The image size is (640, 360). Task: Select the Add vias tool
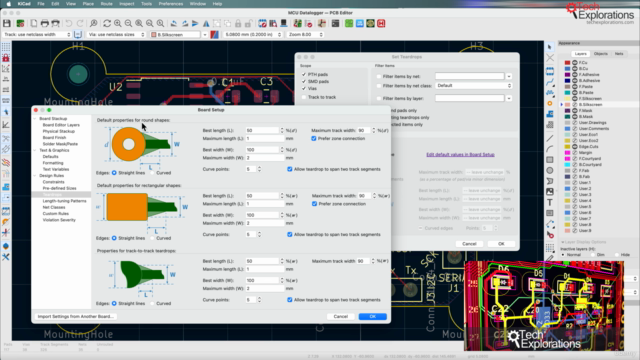tap(550, 104)
